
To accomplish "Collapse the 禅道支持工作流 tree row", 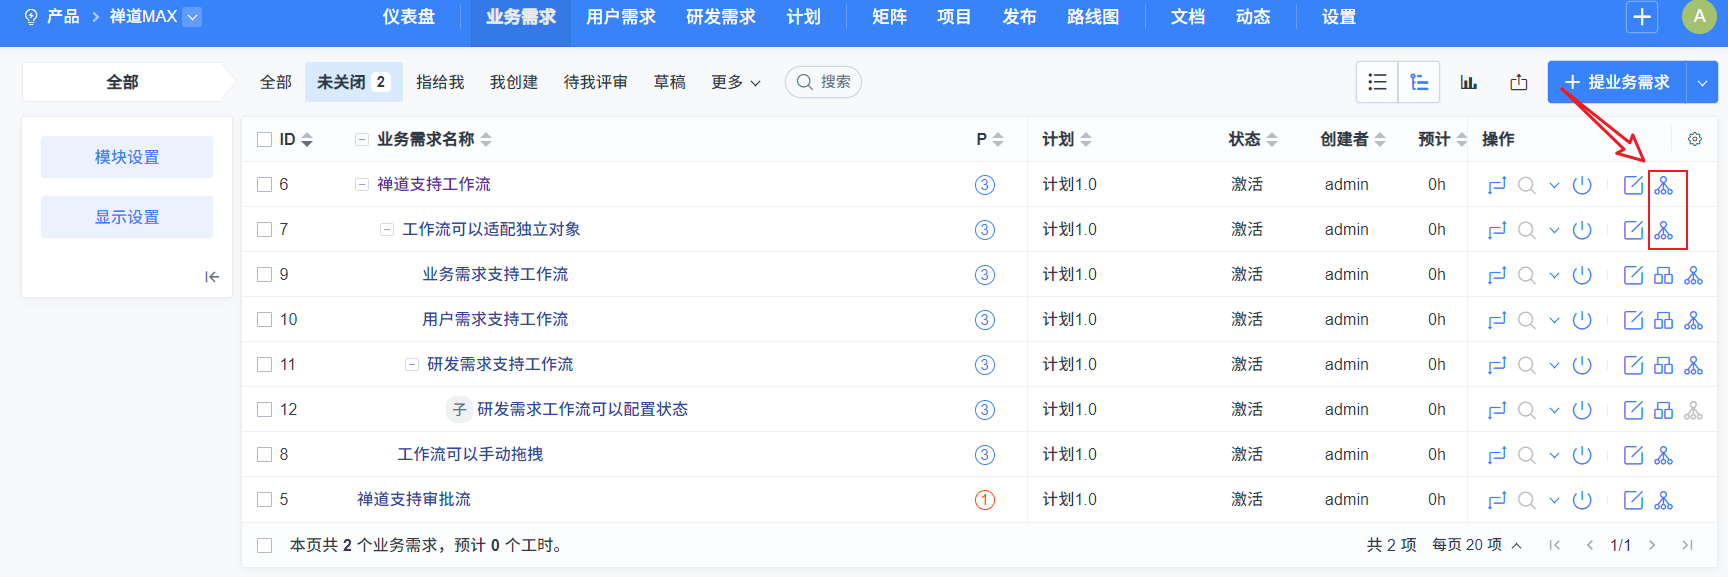I will pyautogui.click(x=362, y=184).
